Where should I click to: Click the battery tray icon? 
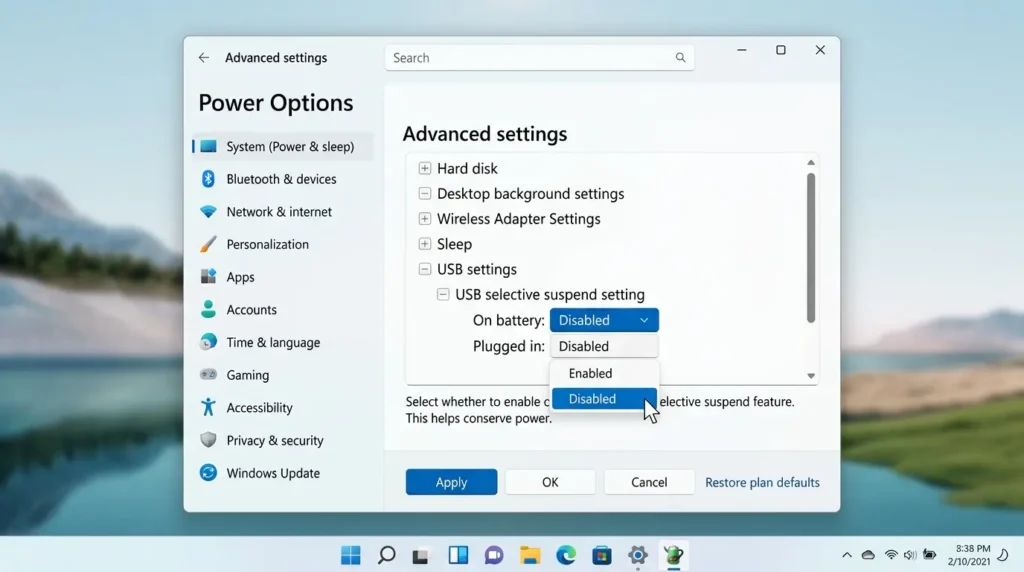click(930, 555)
